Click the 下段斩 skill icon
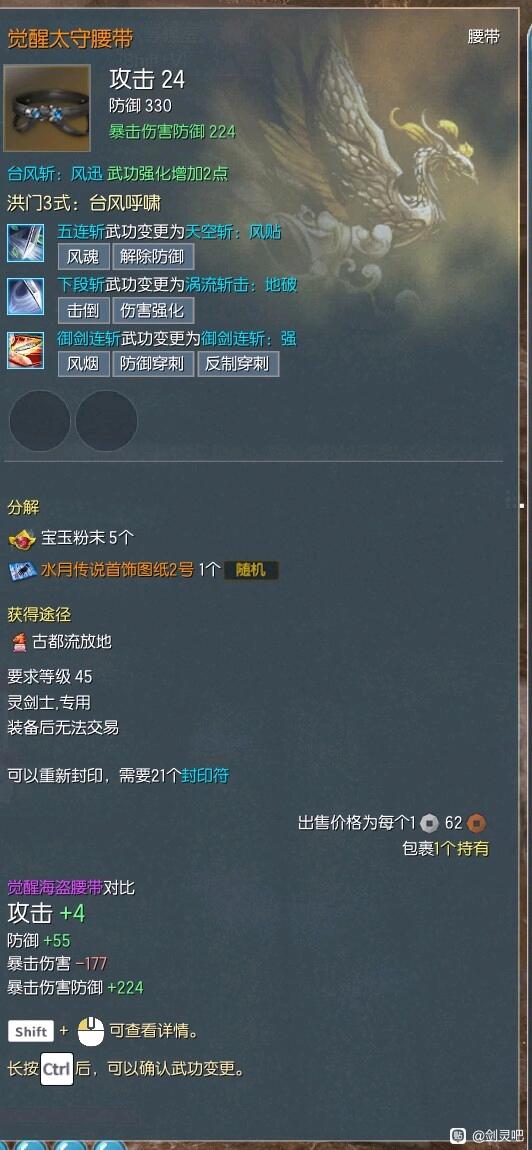The image size is (532, 1150). pyautogui.click(x=26, y=296)
